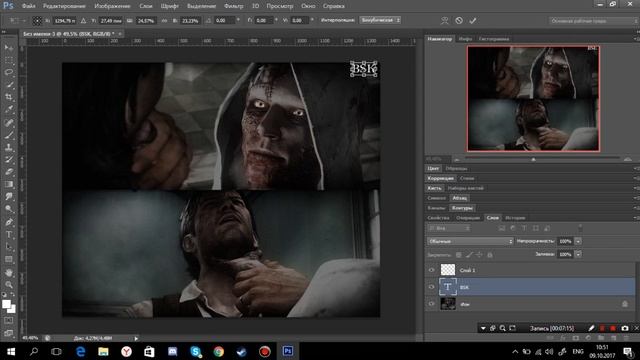
Task: Click the zoom-out mountain icon in Navigator
Action: (x=457, y=159)
